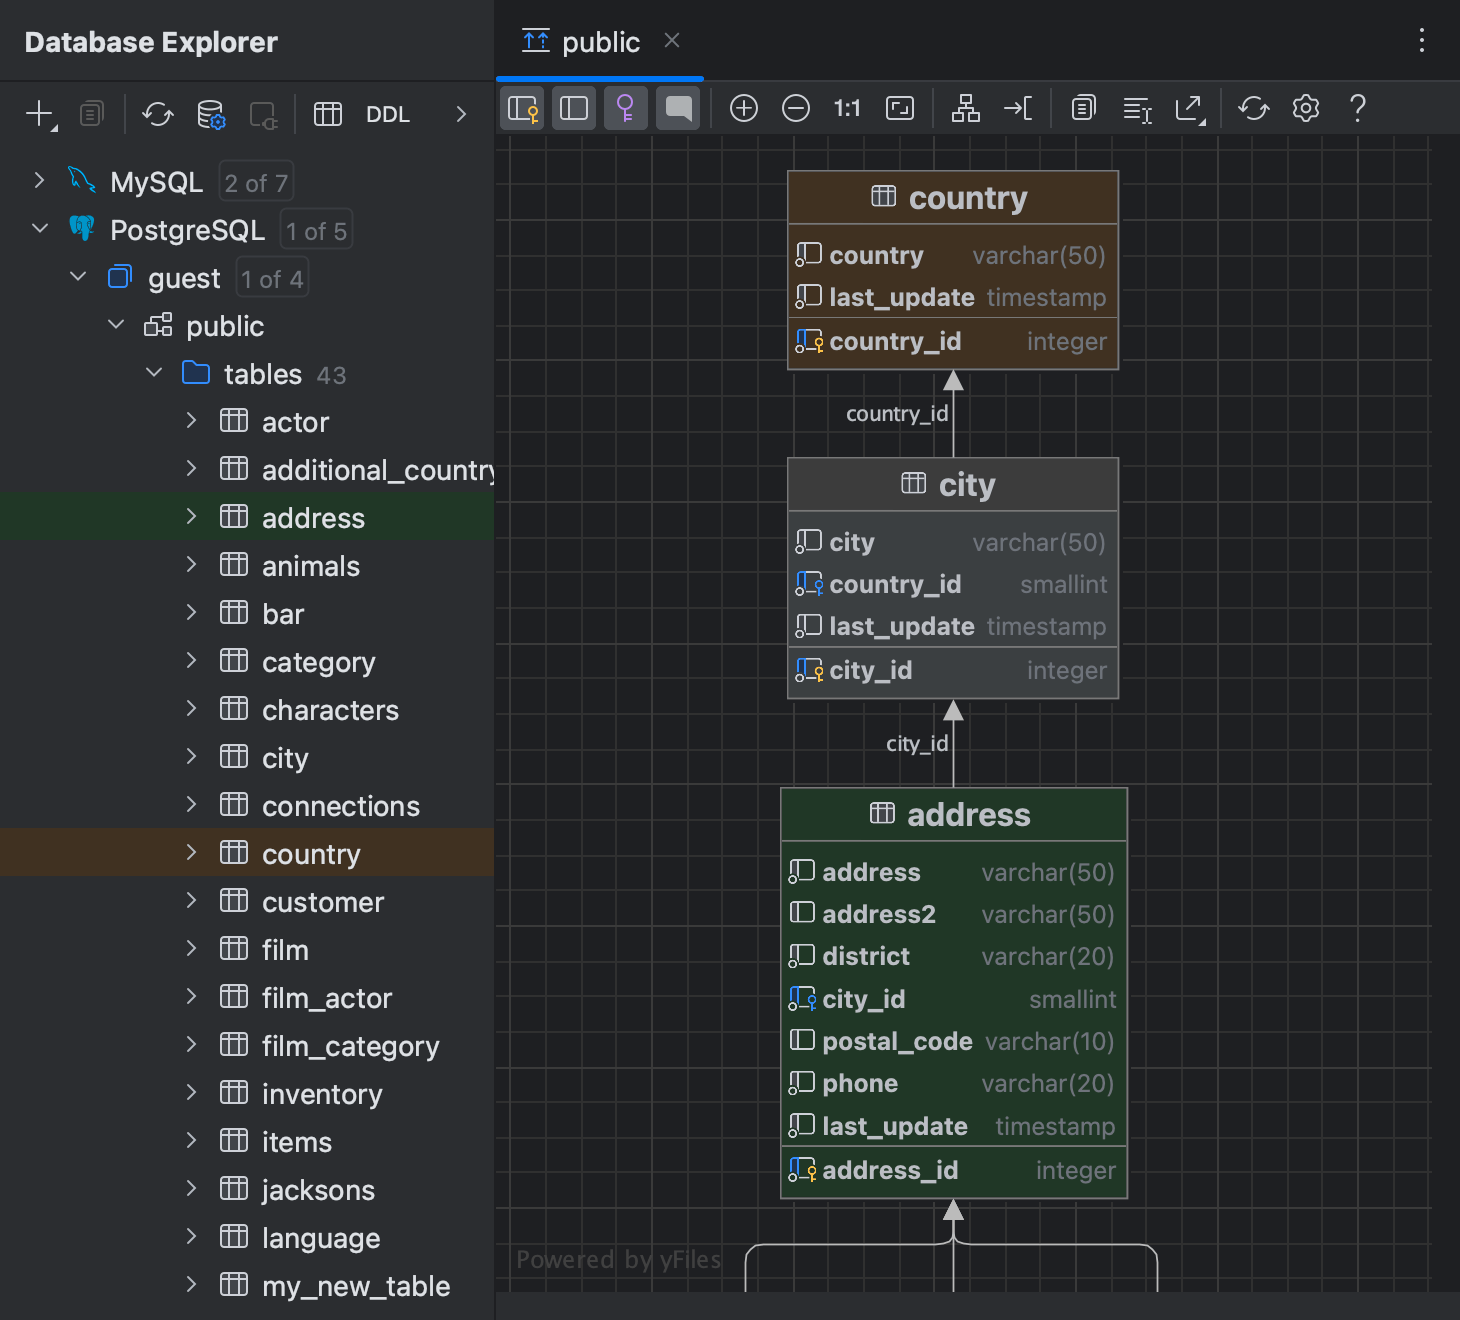Collapse the tables folder in the sidebar
The image size is (1460, 1320).
[x=154, y=373]
